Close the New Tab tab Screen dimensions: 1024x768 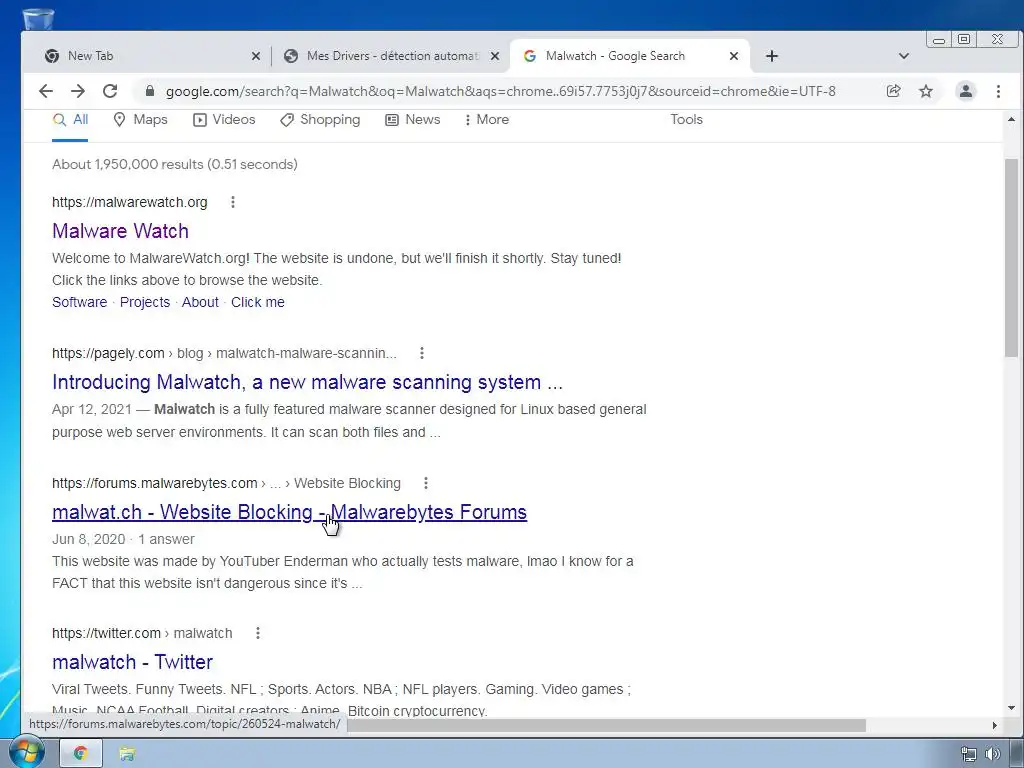[x=255, y=56]
